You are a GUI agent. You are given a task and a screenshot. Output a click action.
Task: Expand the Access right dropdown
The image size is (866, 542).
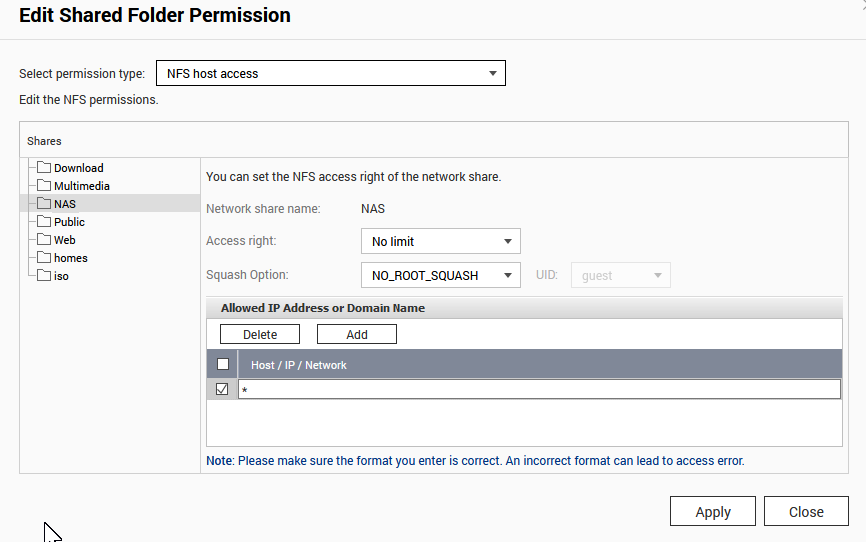440,241
